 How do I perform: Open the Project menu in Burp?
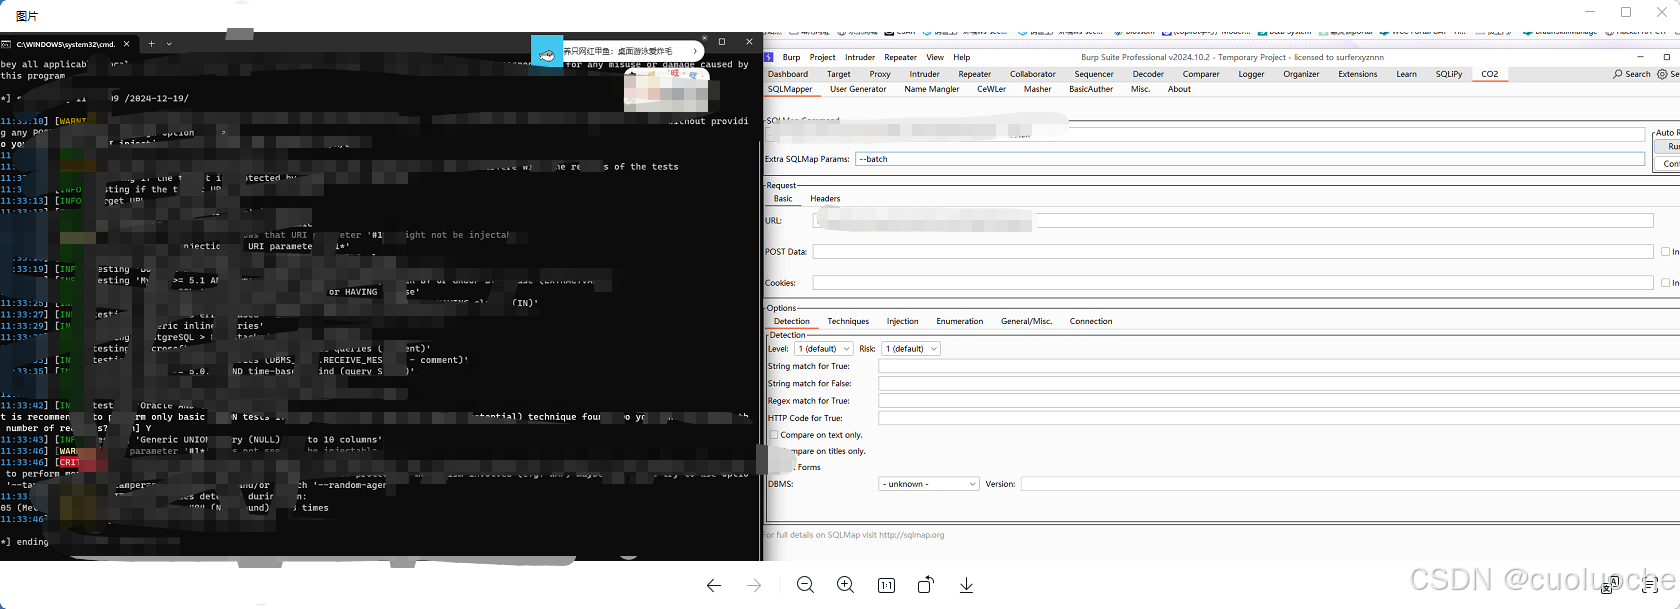coord(822,57)
